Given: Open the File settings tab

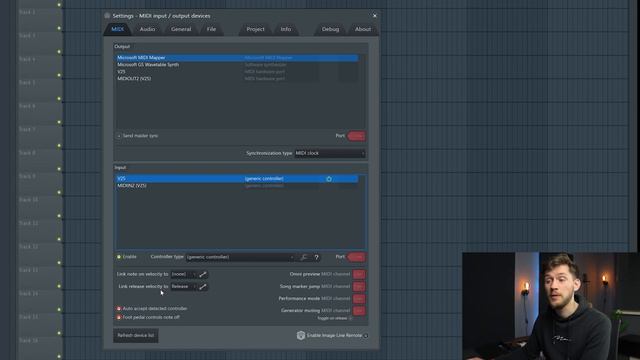Looking at the screenshot, I should coord(211,29).
